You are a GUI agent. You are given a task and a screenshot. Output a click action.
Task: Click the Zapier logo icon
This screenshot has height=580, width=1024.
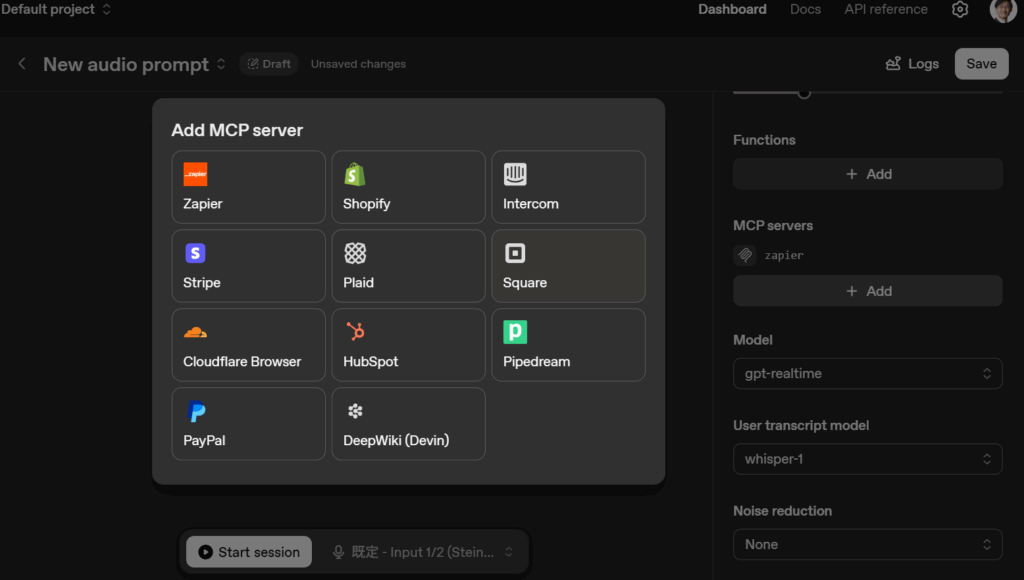pos(195,174)
